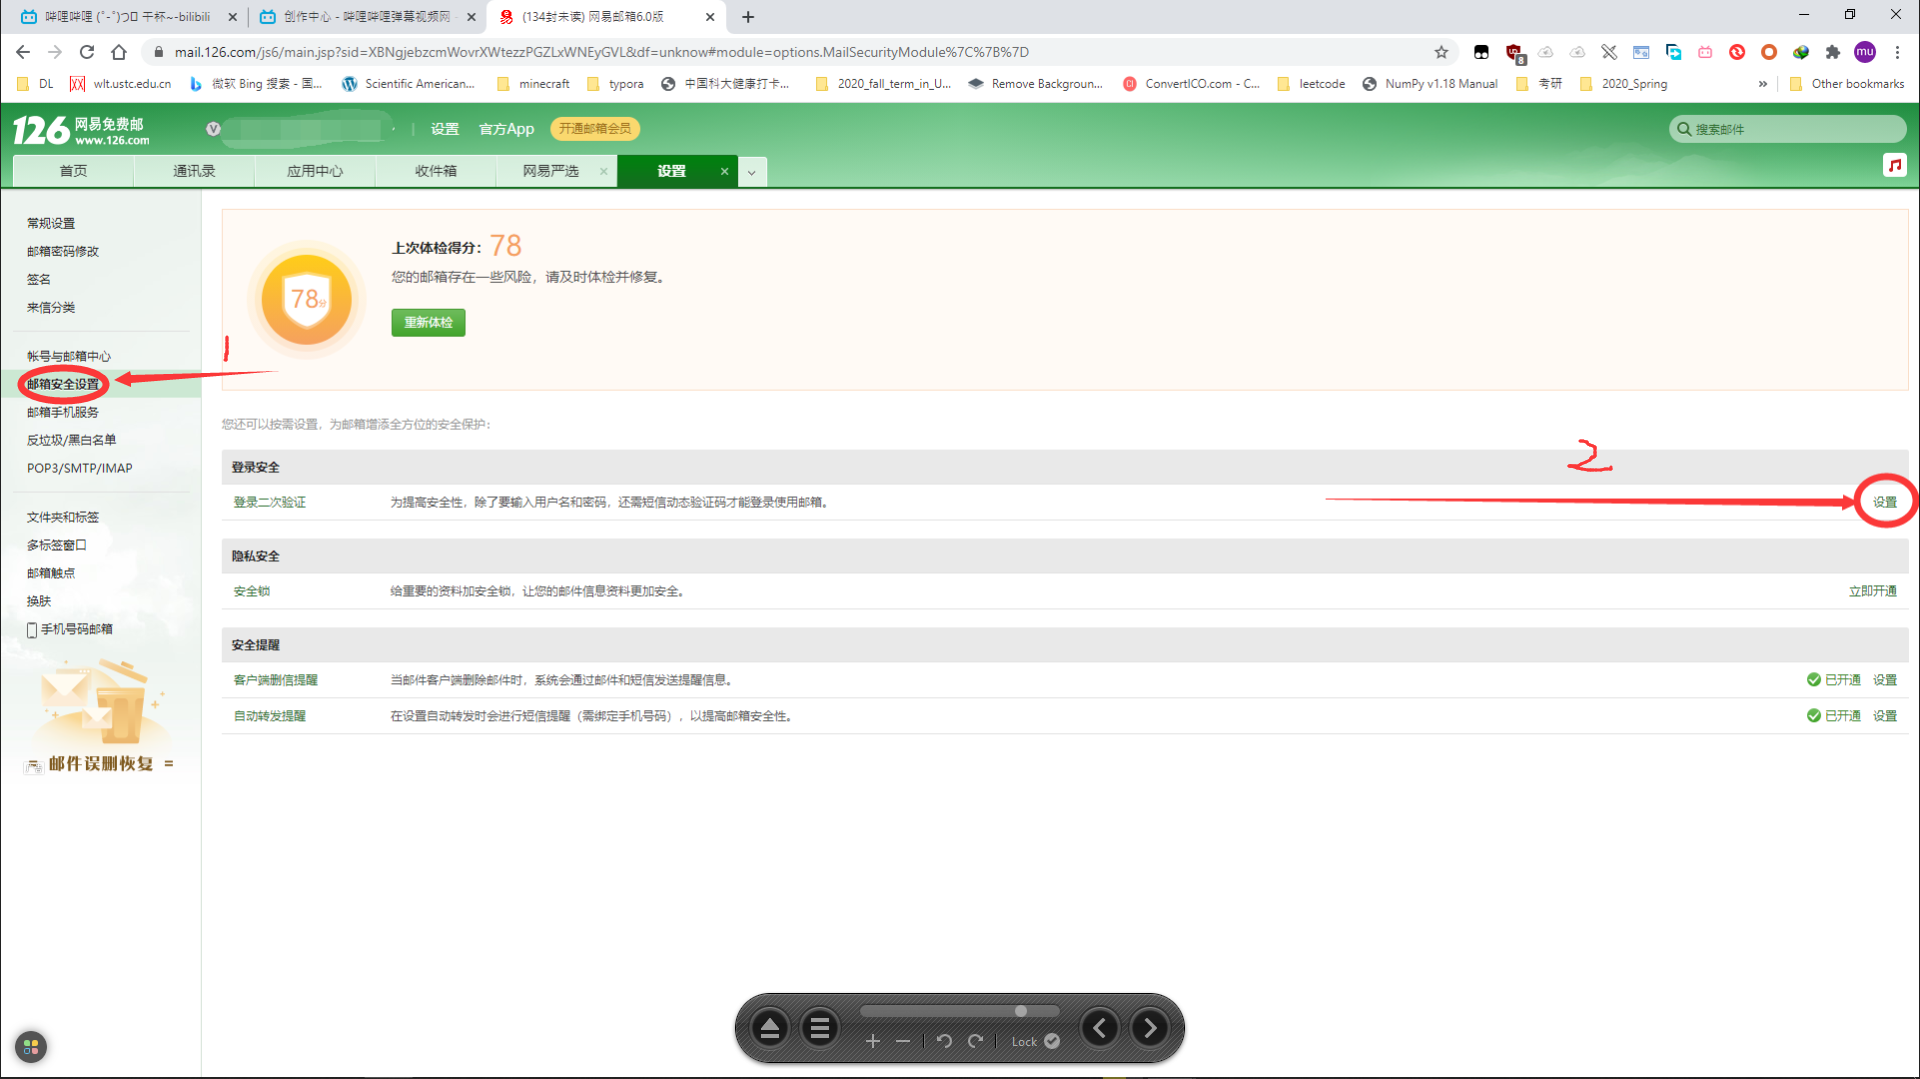Close the 网易严选 tab
The image size is (1920, 1079).
click(x=604, y=171)
